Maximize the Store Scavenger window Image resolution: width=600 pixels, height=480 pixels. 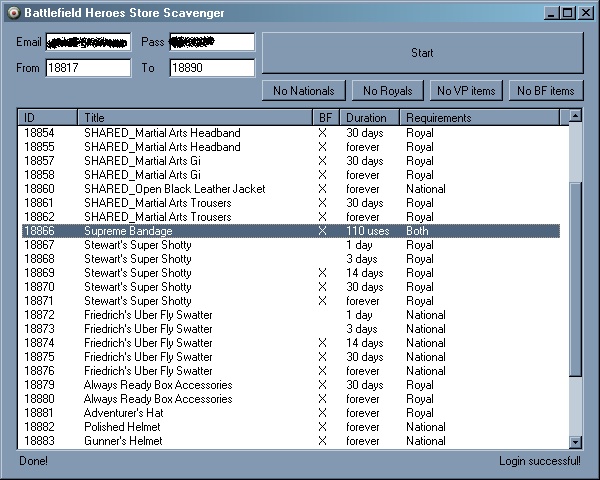(x=568, y=13)
